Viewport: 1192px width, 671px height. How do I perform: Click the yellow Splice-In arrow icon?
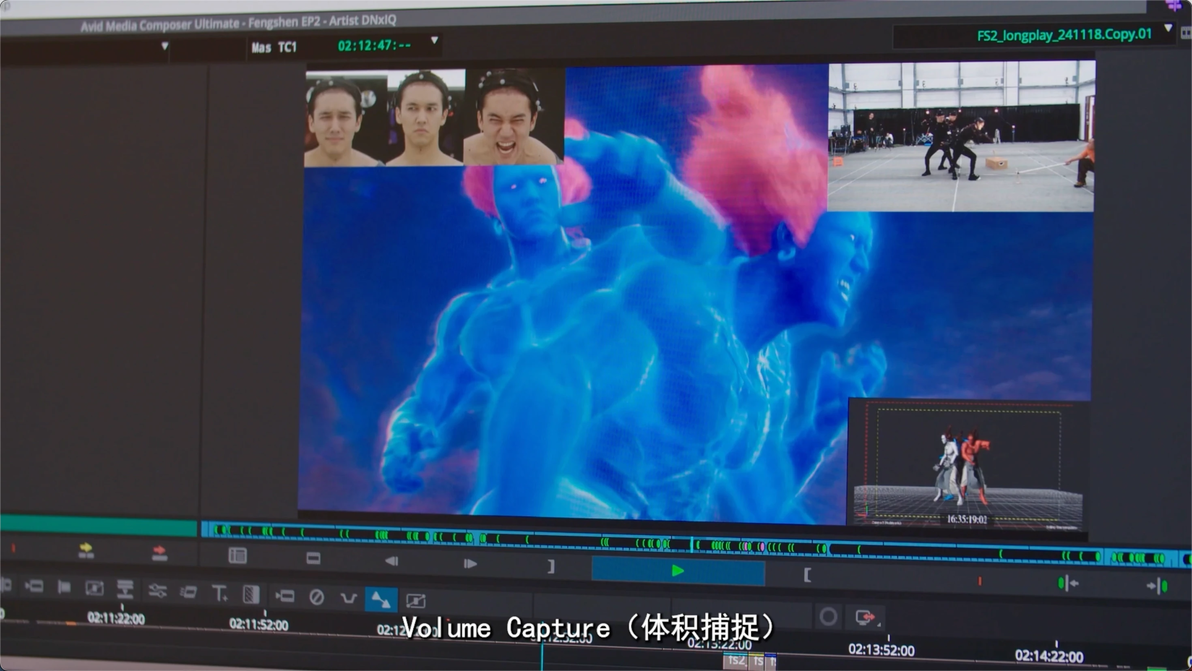[x=86, y=550]
